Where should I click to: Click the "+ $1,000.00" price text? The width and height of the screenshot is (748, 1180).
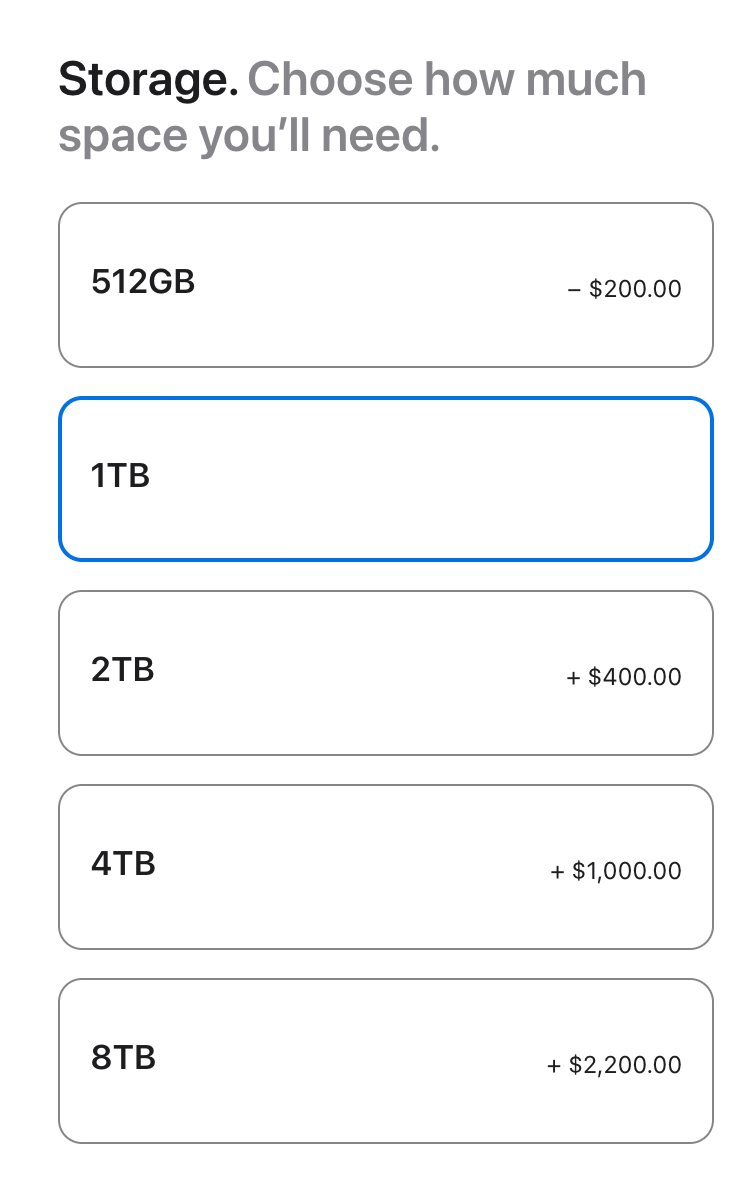(616, 872)
